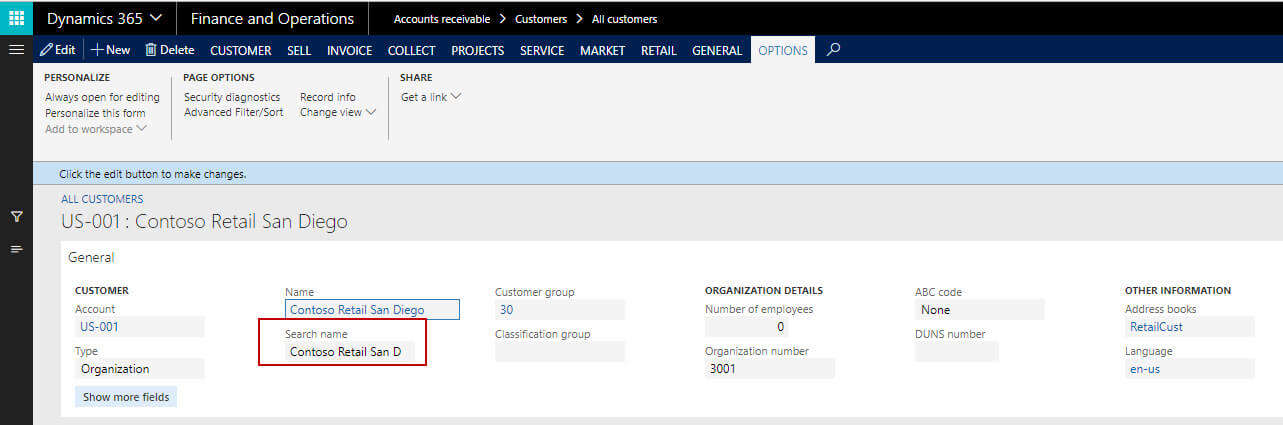Expand Add to workspace dropdown
1283x425 pixels.
pos(96,129)
